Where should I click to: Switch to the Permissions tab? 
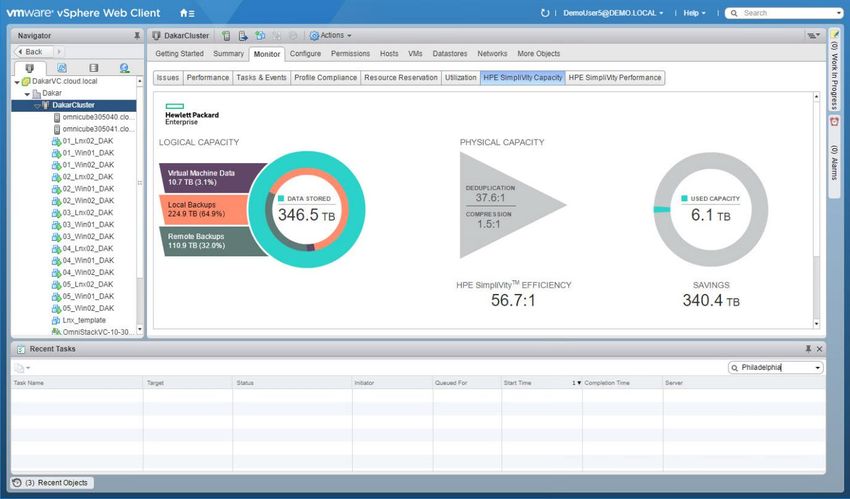(x=350, y=54)
